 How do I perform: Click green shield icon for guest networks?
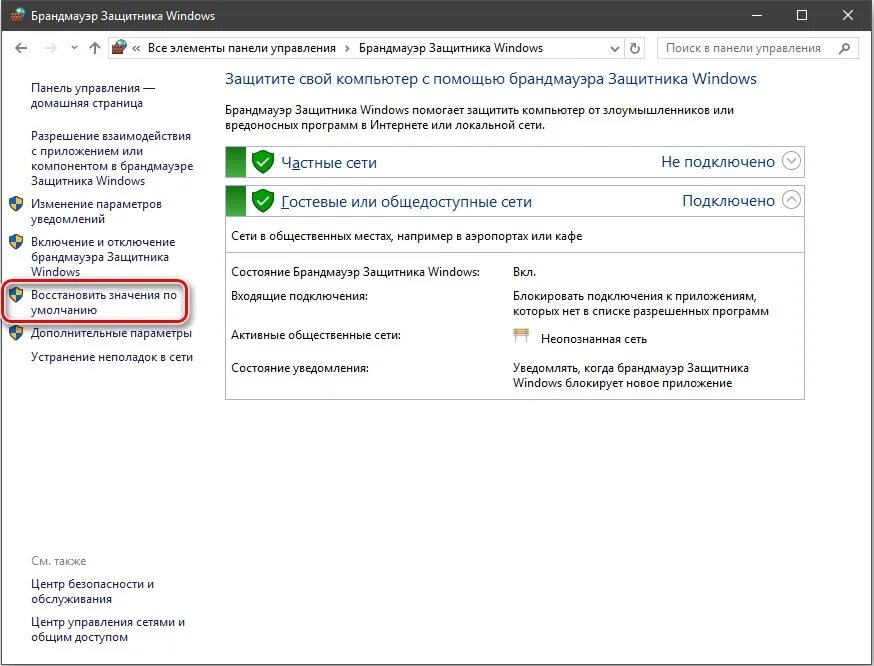(x=263, y=201)
